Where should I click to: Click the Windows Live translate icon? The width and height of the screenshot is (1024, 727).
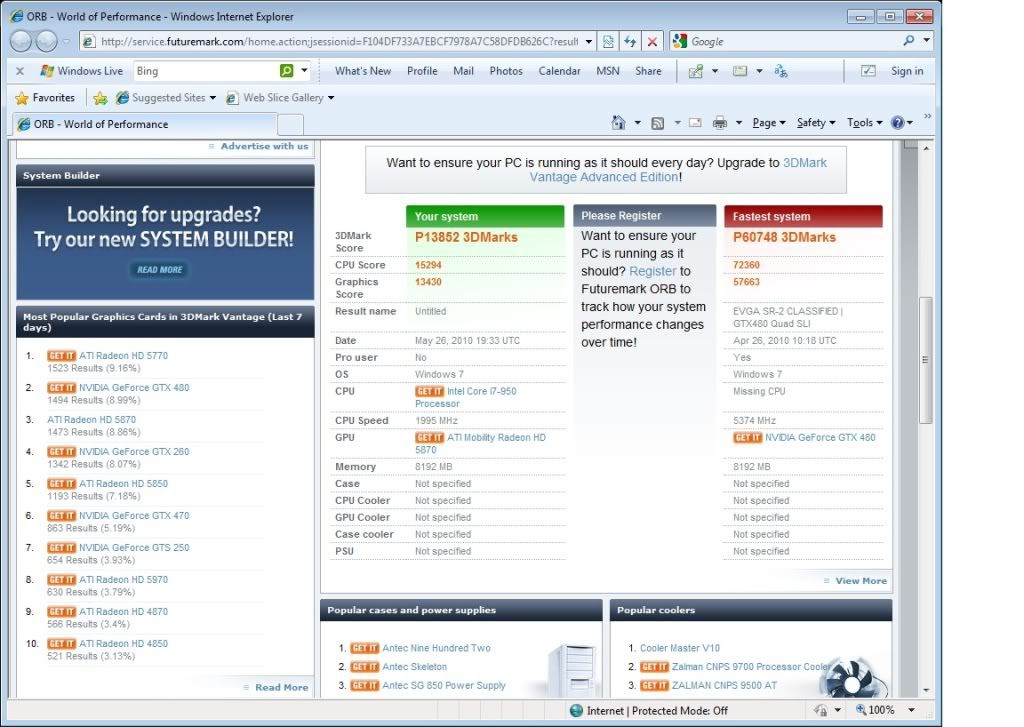tap(781, 71)
